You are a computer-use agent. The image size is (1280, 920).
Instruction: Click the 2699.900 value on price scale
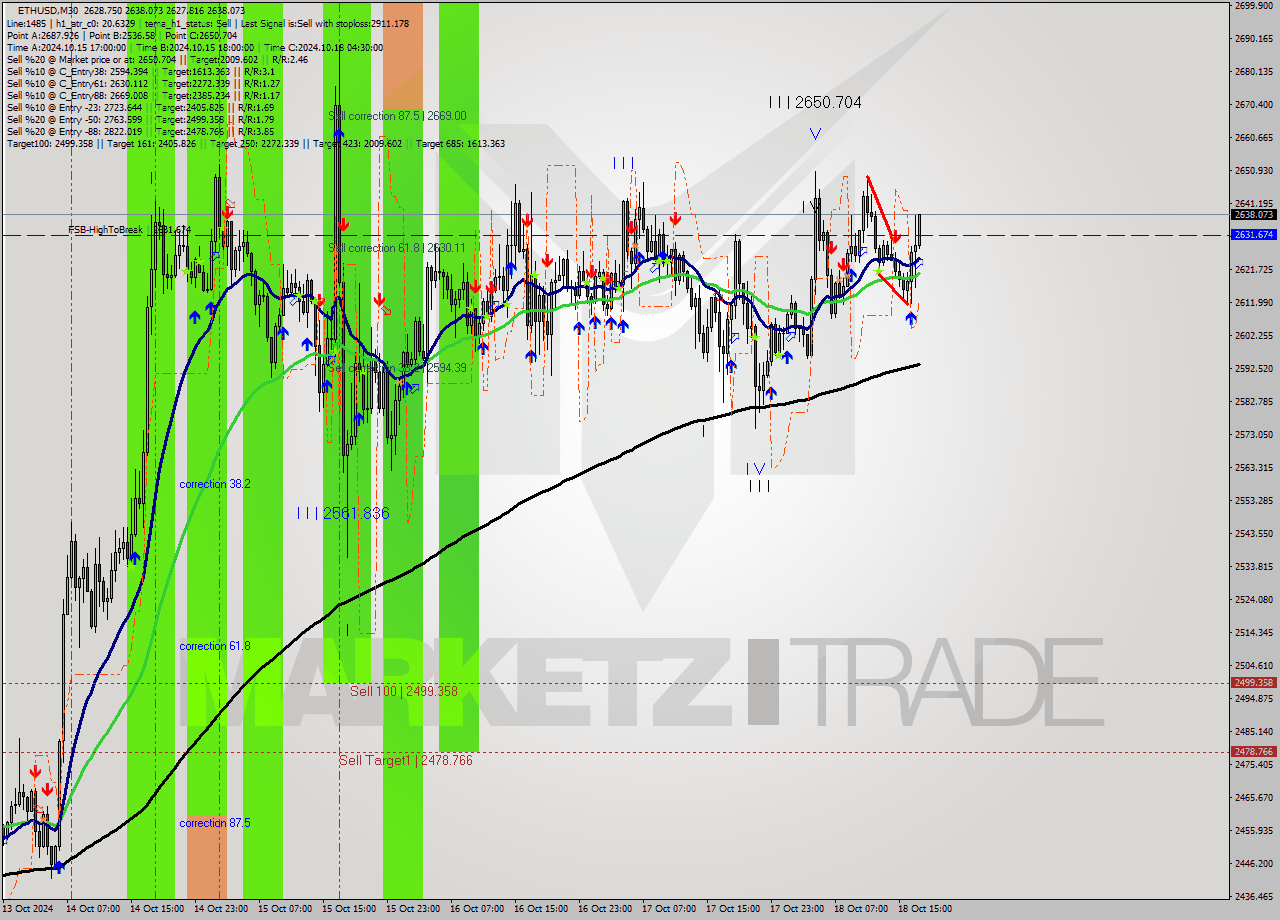pyautogui.click(x=1253, y=6)
